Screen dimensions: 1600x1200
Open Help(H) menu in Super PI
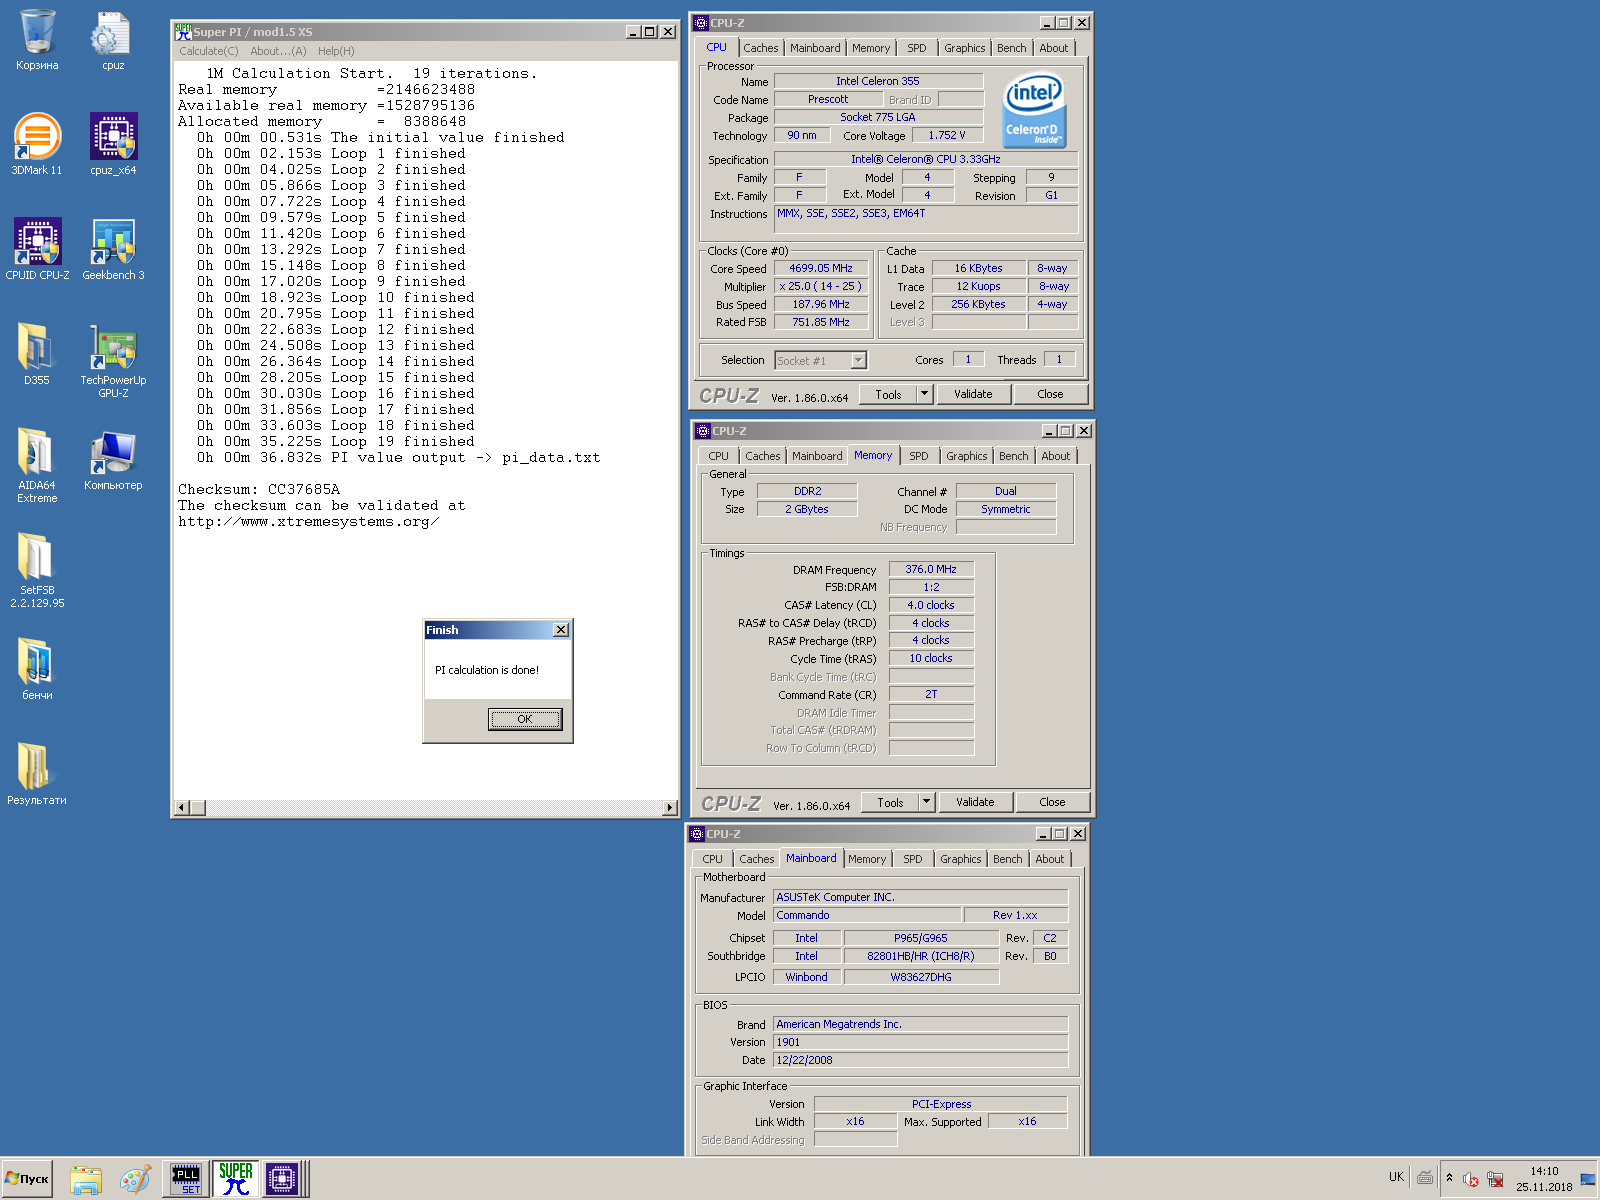pos(336,51)
